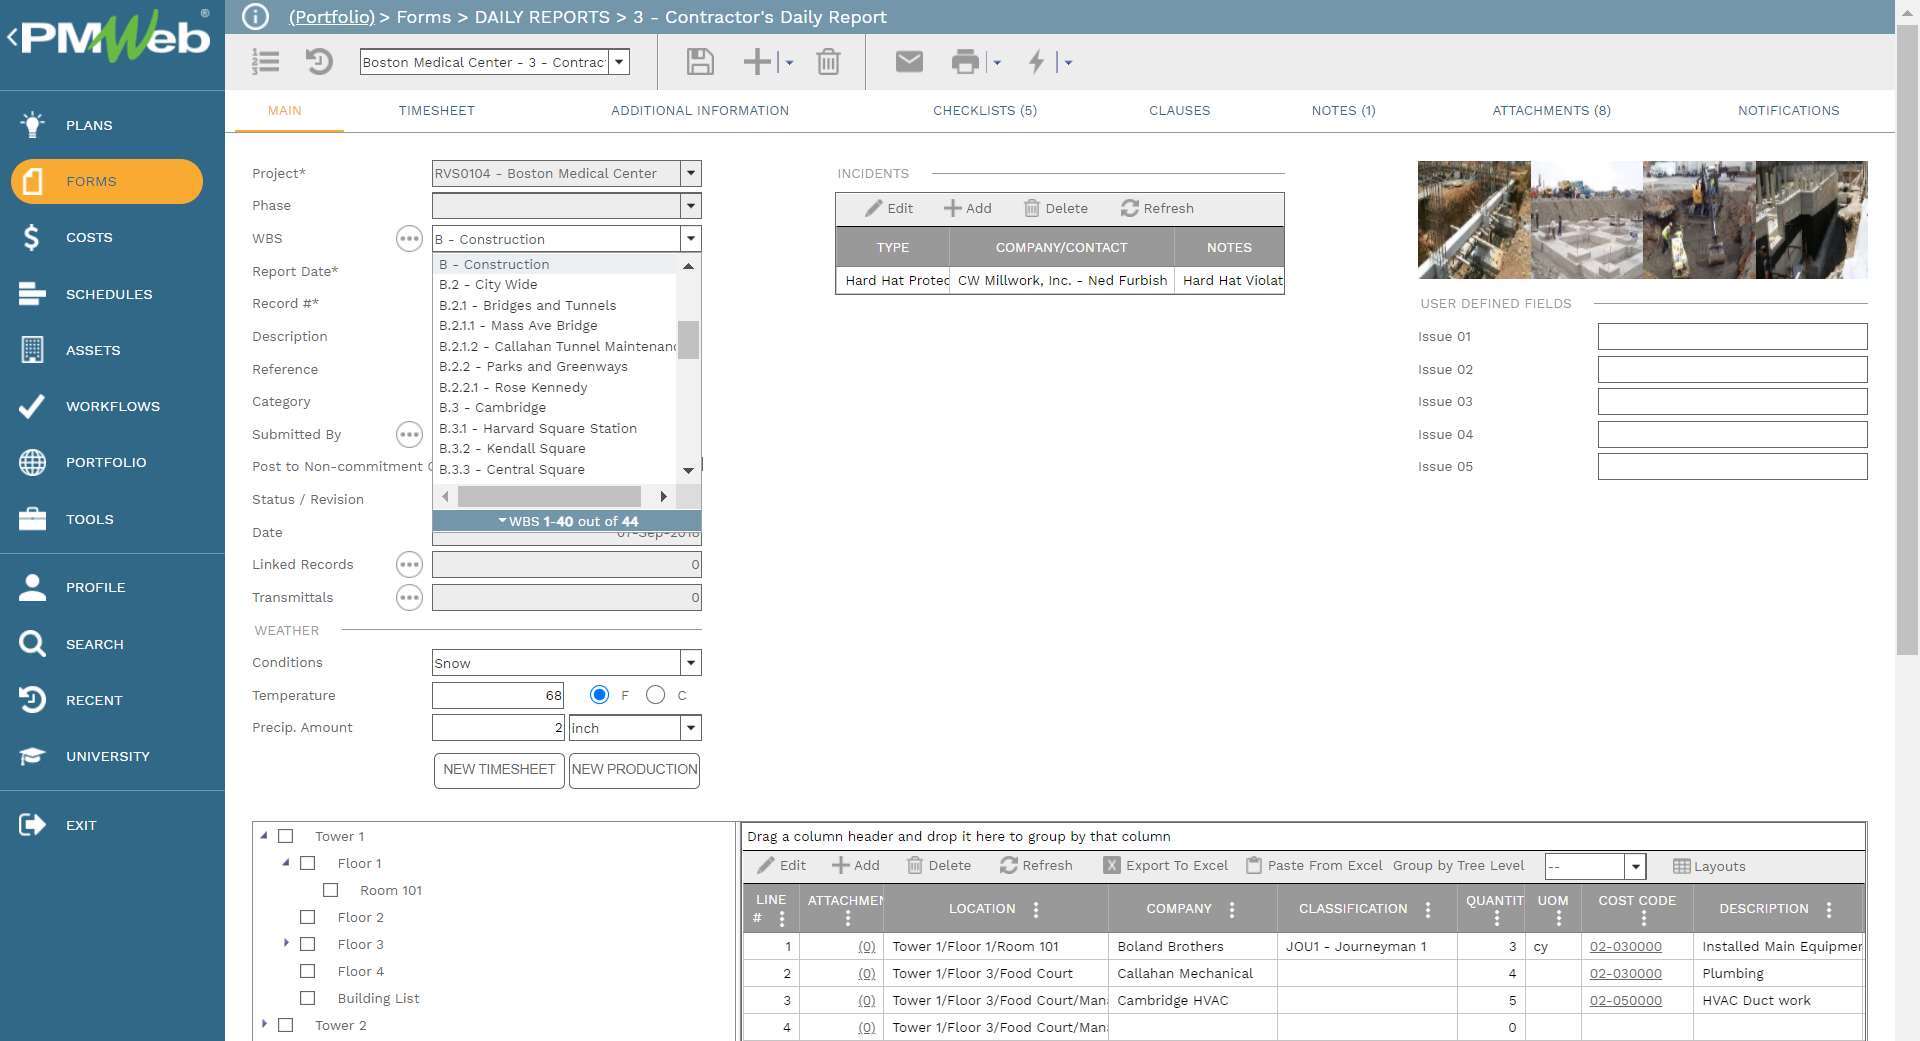Click Export To Excel button
Viewport: 1920px width, 1041px height.
pos(1166,866)
